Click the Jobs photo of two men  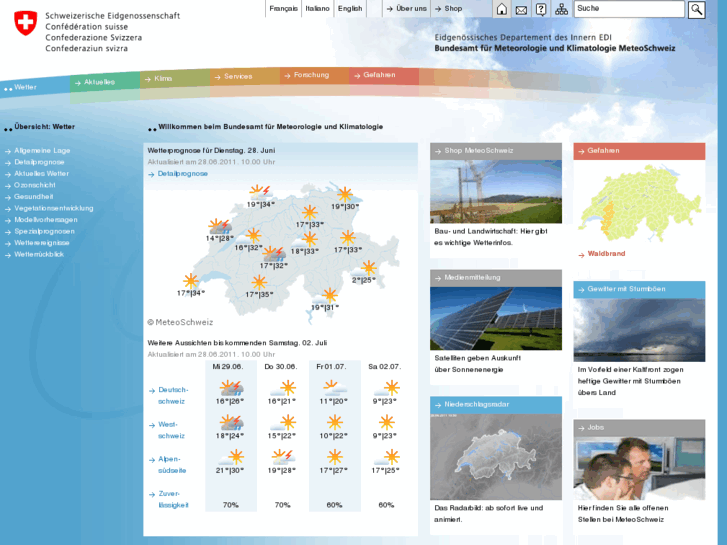coord(639,468)
